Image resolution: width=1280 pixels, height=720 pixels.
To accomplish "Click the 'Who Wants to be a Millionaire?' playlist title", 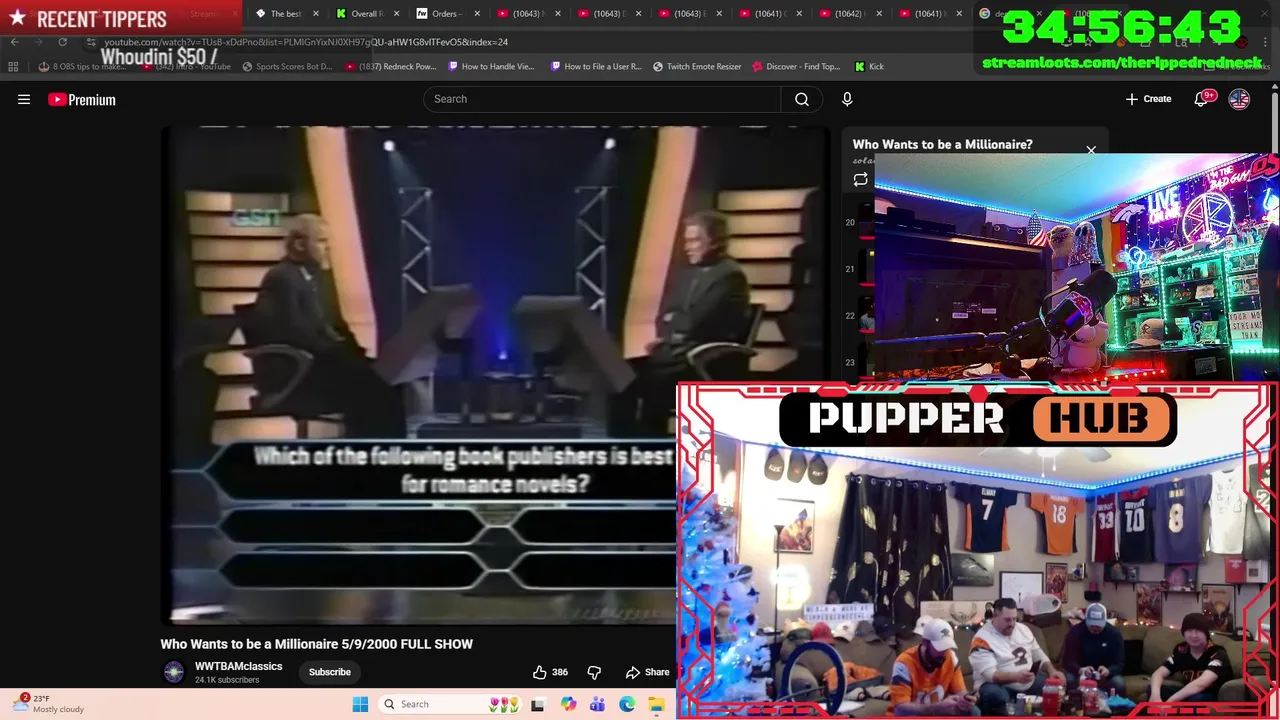I will [942, 144].
